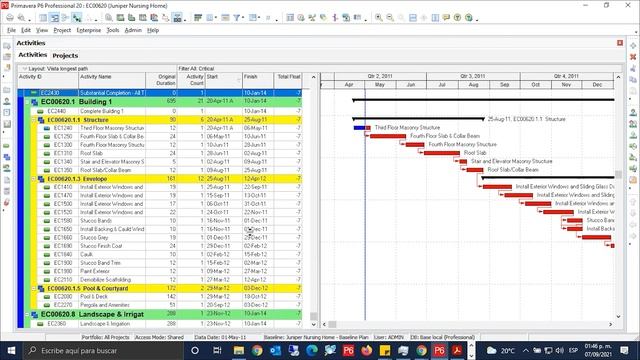This screenshot has width=640, height=360.
Task: Toggle the Gantt Chart view icon
Action: (54, 18)
